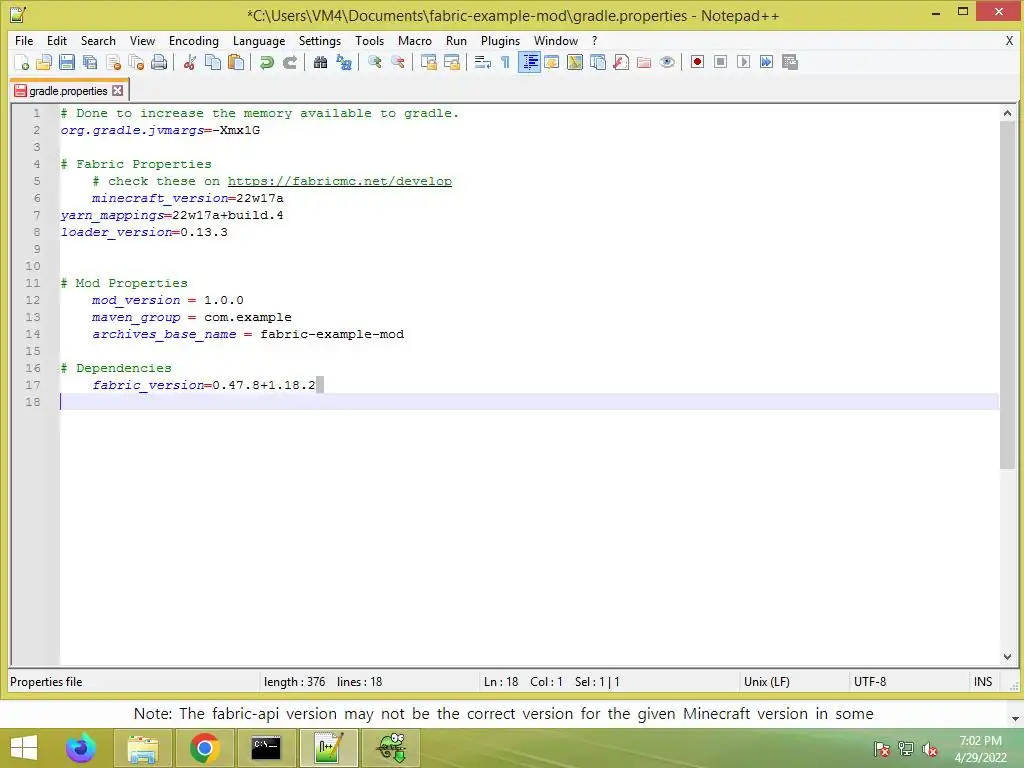Click the Paste toolbar icon
1024x768 pixels.
coord(236,62)
